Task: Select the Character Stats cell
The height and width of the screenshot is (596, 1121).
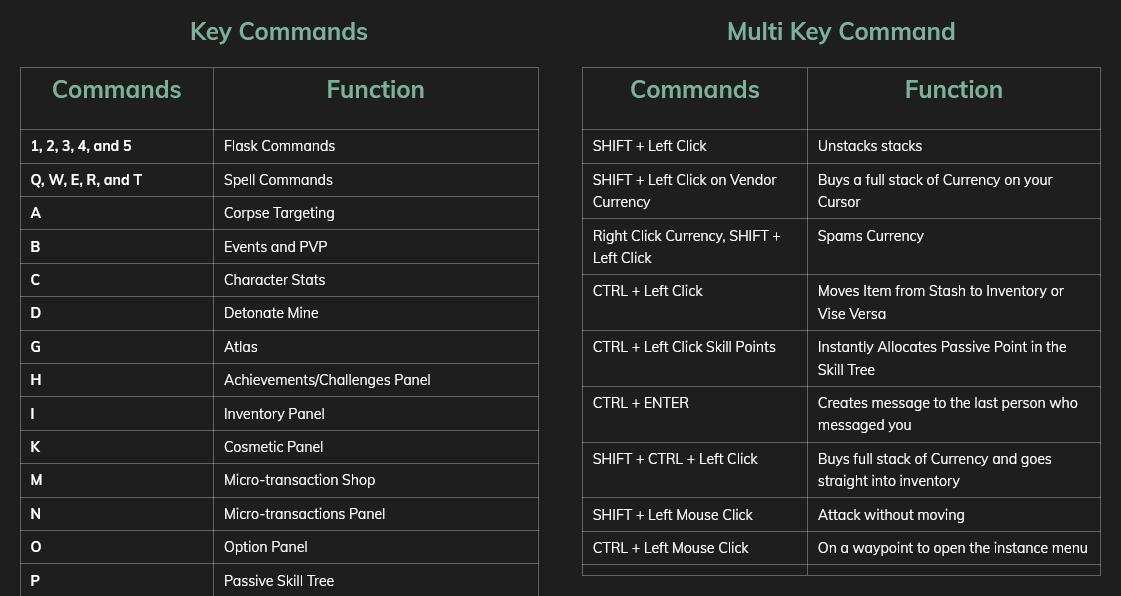Action: point(375,280)
